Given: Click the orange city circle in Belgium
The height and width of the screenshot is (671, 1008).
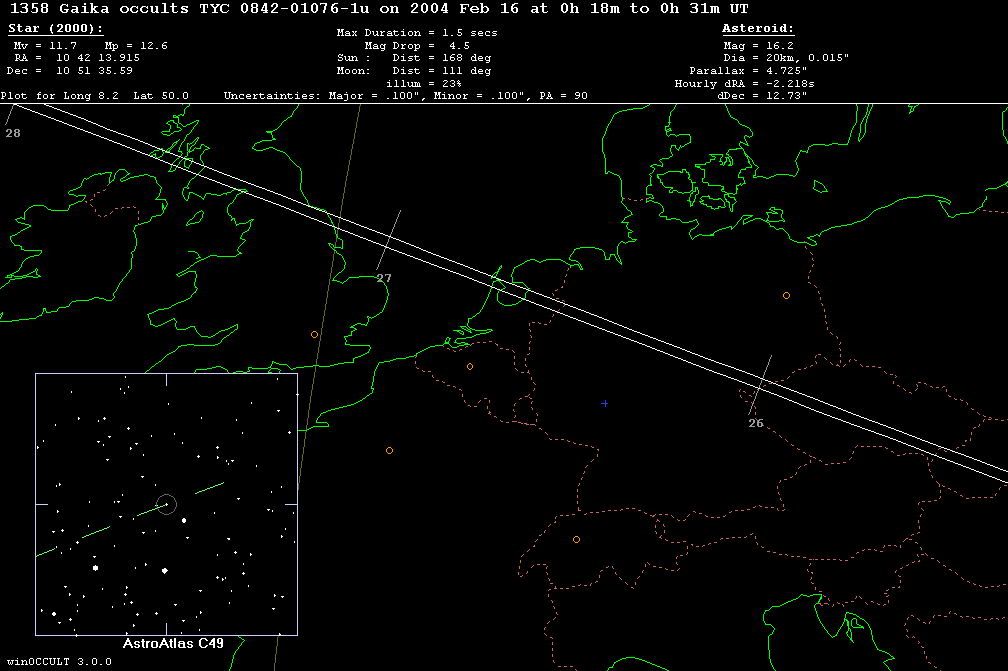Looking at the screenshot, I should tap(469, 366).
